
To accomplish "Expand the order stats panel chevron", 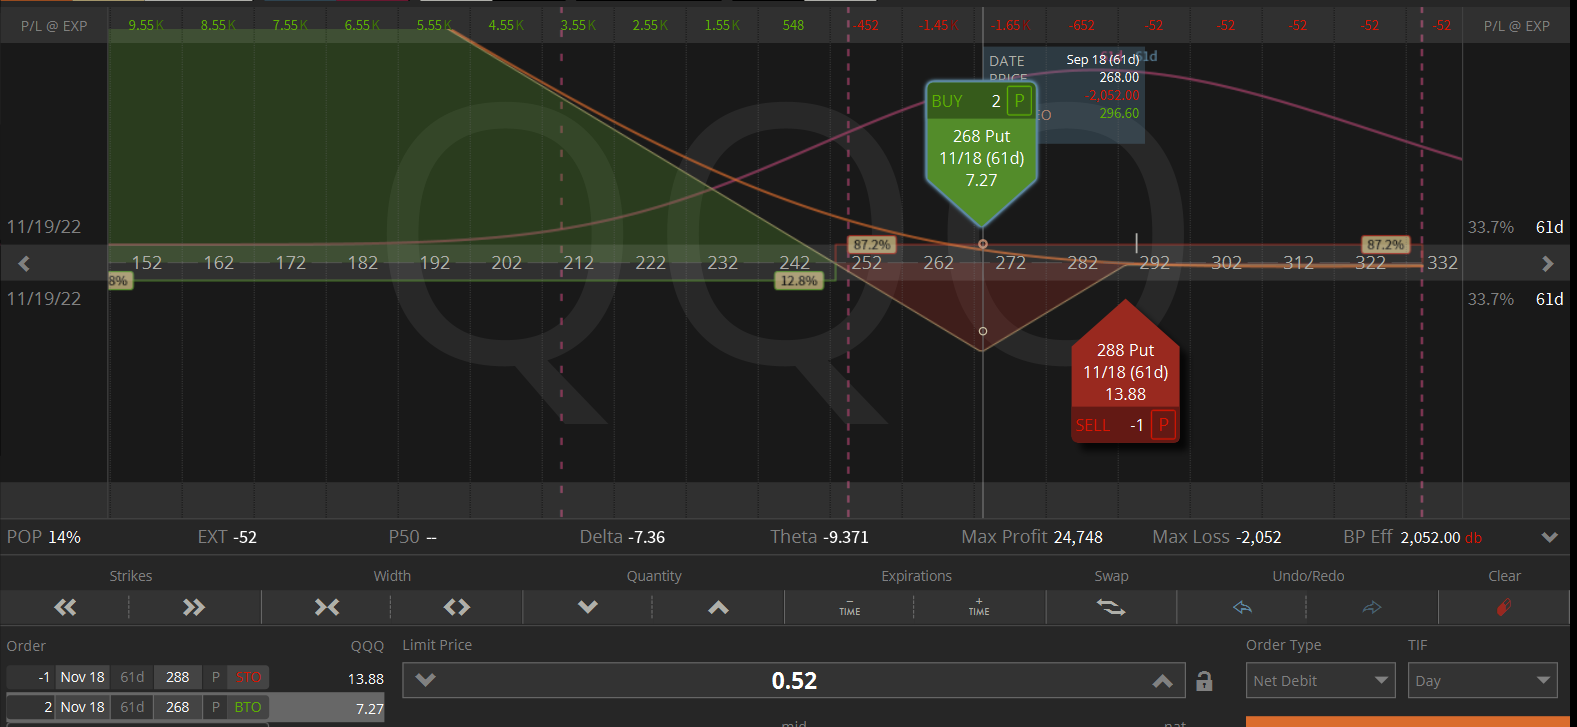I will (x=1550, y=537).
